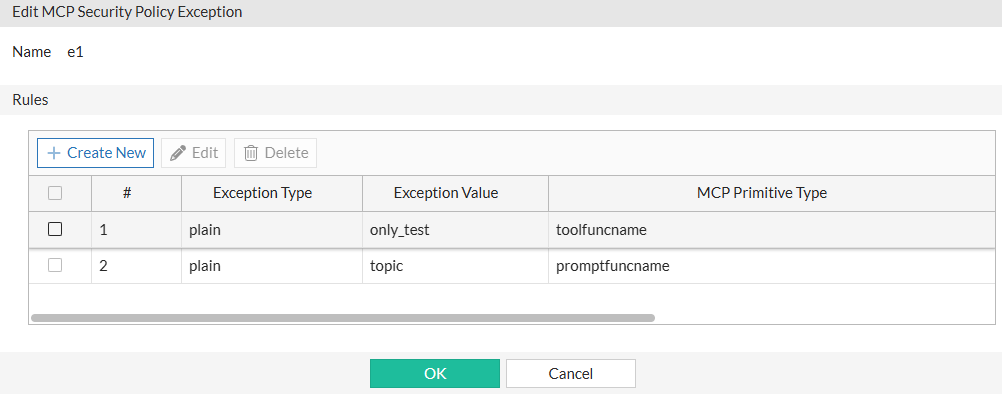Click the Name value e1
The width and height of the screenshot is (1002, 404).
pyautogui.click(x=74, y=52)
